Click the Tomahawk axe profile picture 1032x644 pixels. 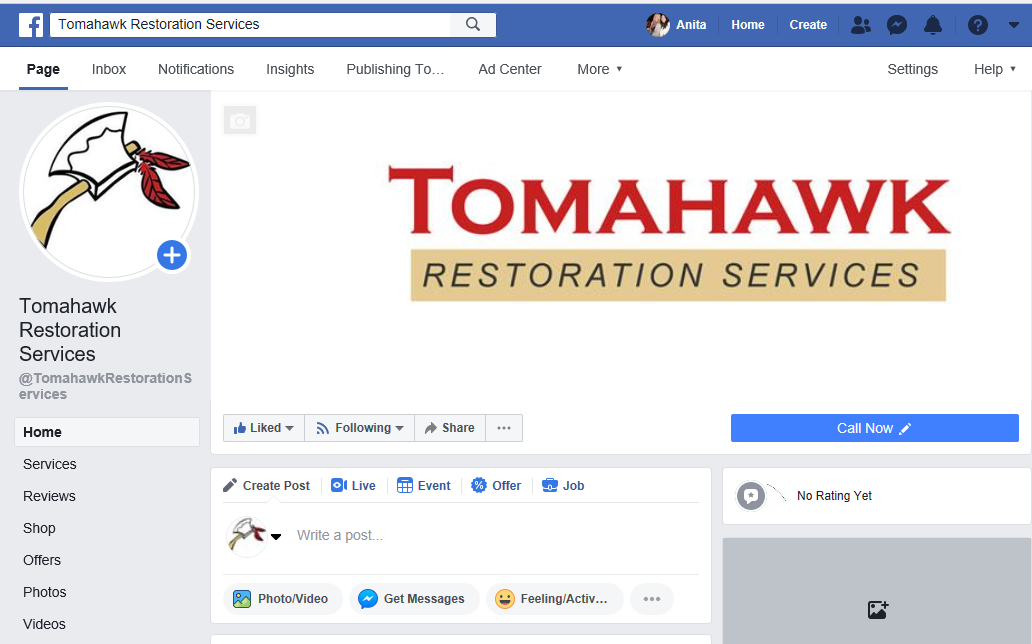[109, 192]
